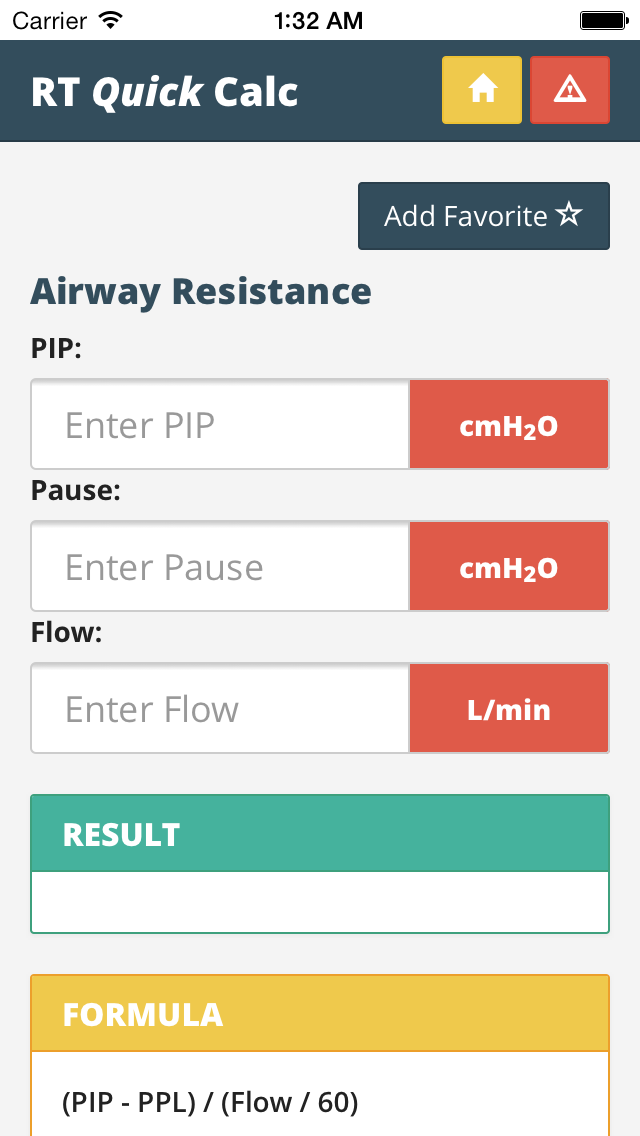Tap the Airway Resistance heading

click(201, 291)
